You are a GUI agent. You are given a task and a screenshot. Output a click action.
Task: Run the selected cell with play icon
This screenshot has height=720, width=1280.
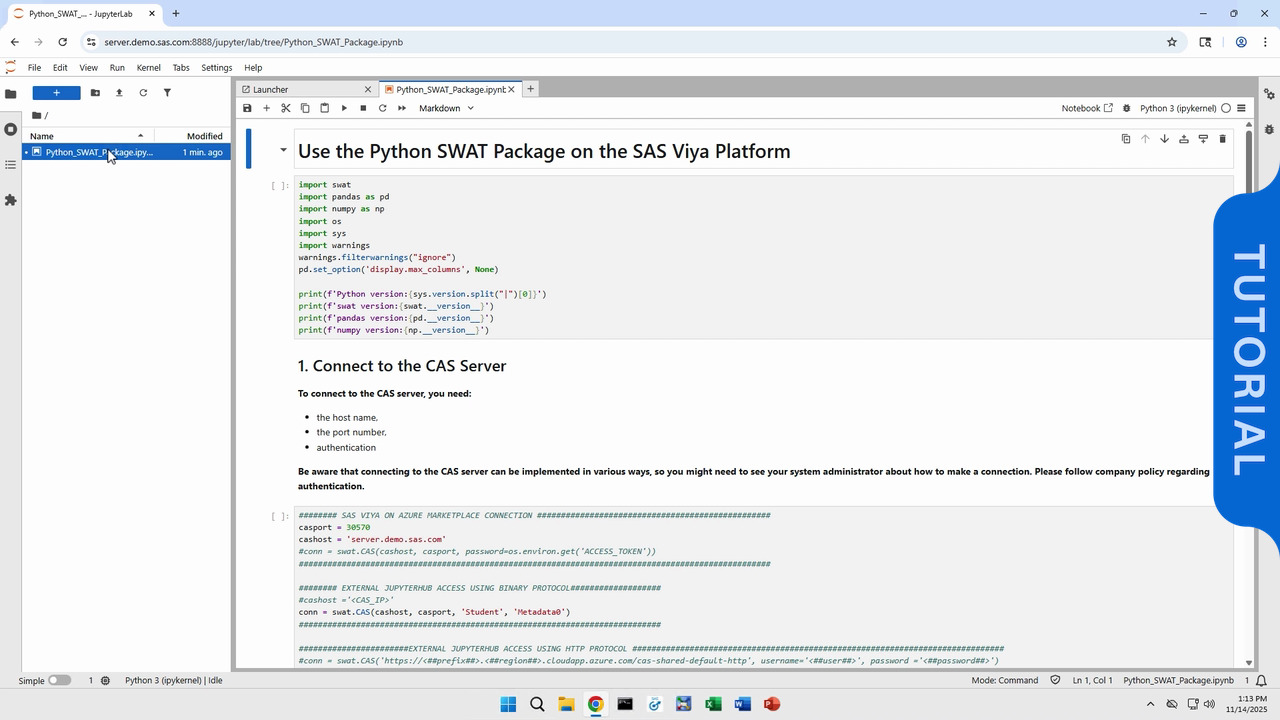tap(344, 108)
